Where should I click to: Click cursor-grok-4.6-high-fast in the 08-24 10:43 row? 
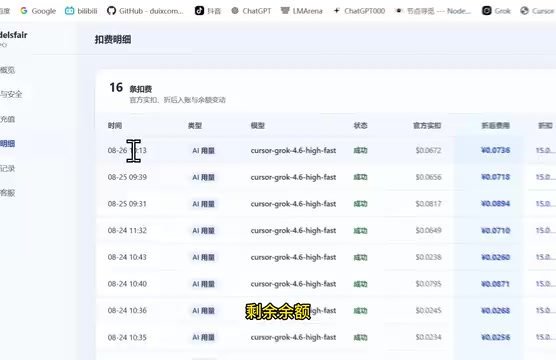click(x=293, y=257)
